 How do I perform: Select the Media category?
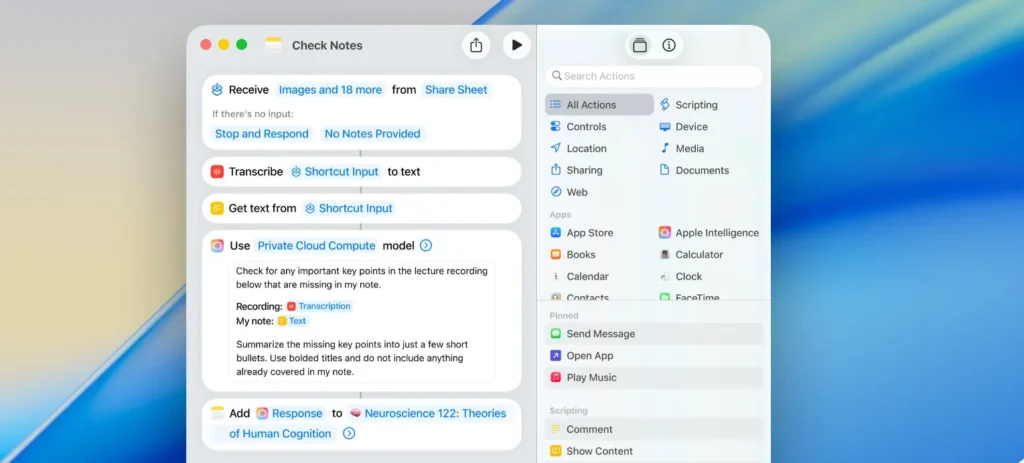(x=681, y=148)
